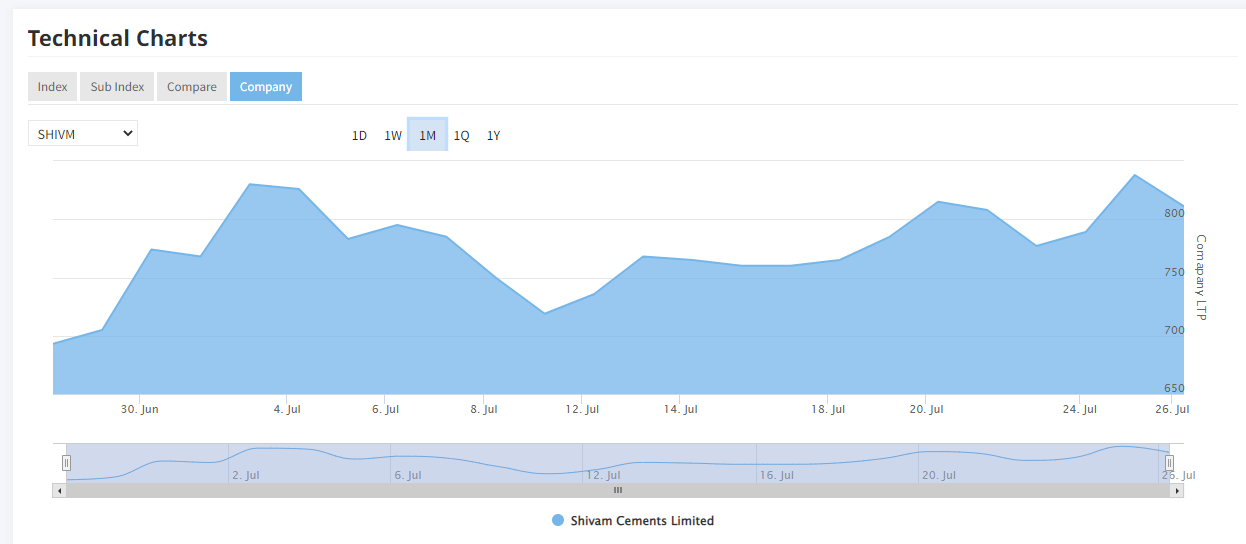The width and height of the screenshot is (1246, 544).
Task: Grab the navigator's right range handle
Action: (1169, 463)
